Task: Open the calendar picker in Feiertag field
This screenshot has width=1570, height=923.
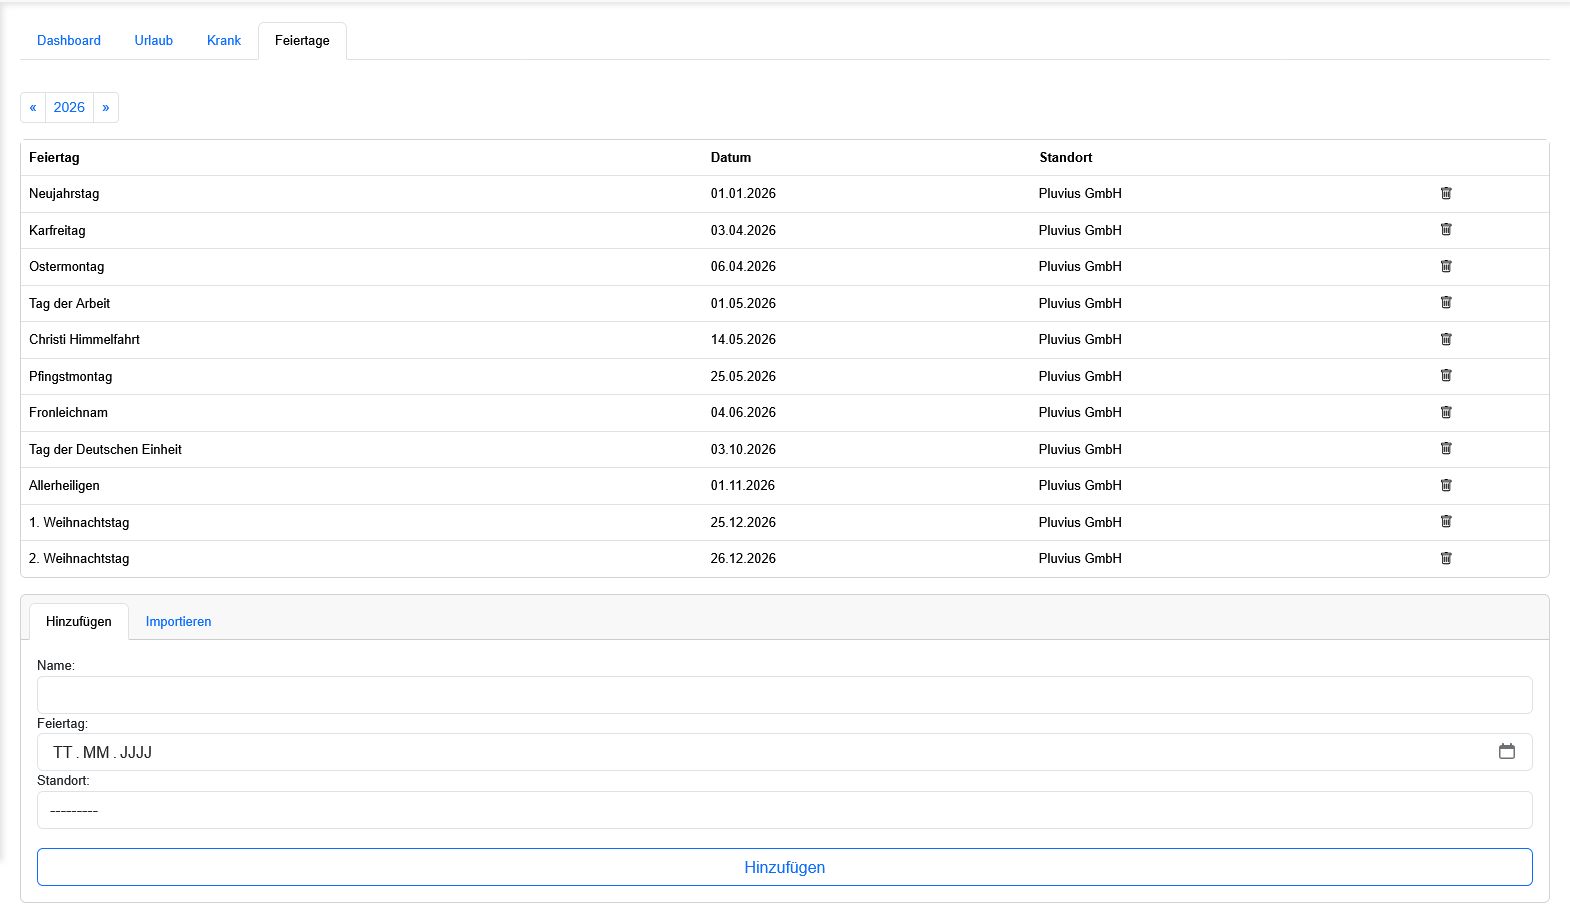Action: click(x=1507, y=751)
